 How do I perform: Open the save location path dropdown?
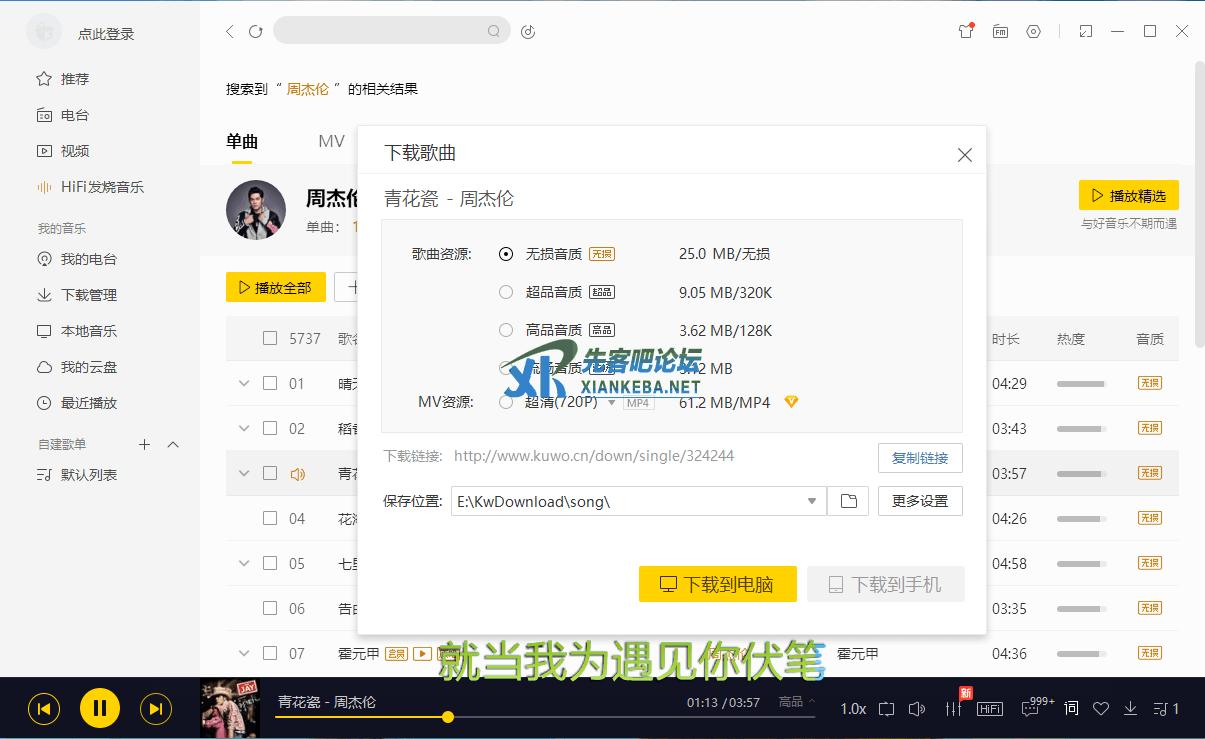812,501
